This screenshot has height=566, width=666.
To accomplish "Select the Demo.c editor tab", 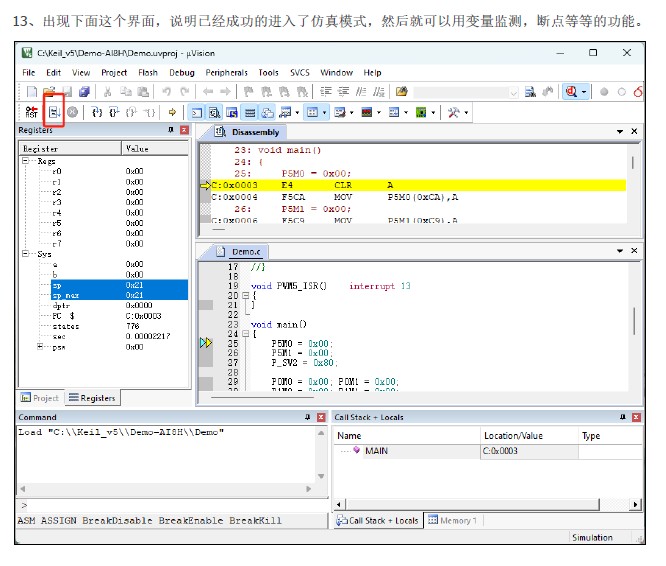I will [246, 252].
